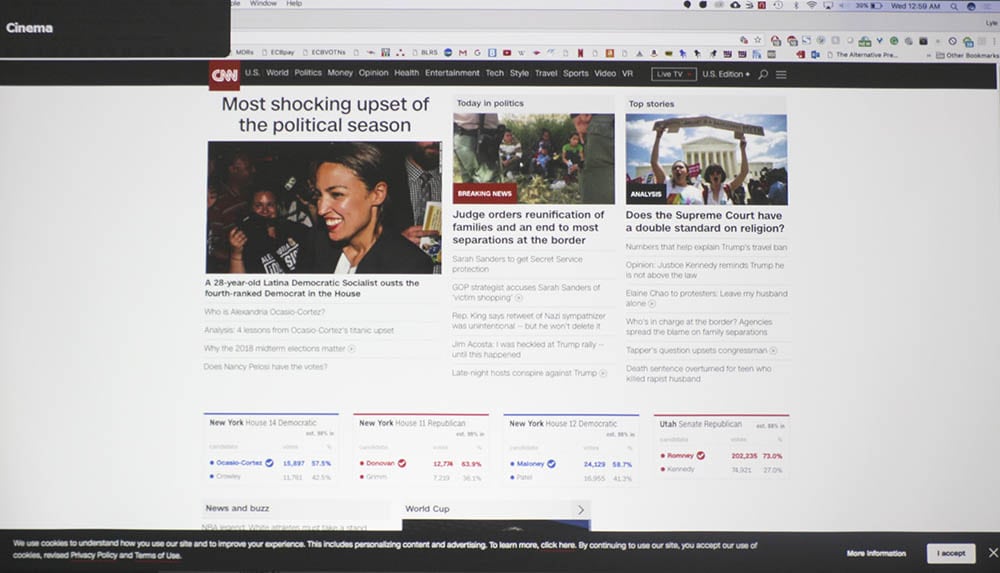Open the Outlook bookmark icon
Screen dimensions: 1000x573
pos(815,55)
